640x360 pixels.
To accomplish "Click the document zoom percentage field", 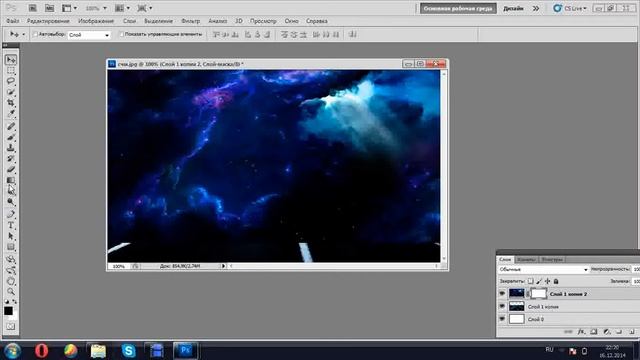I will (x=118, y=266).
